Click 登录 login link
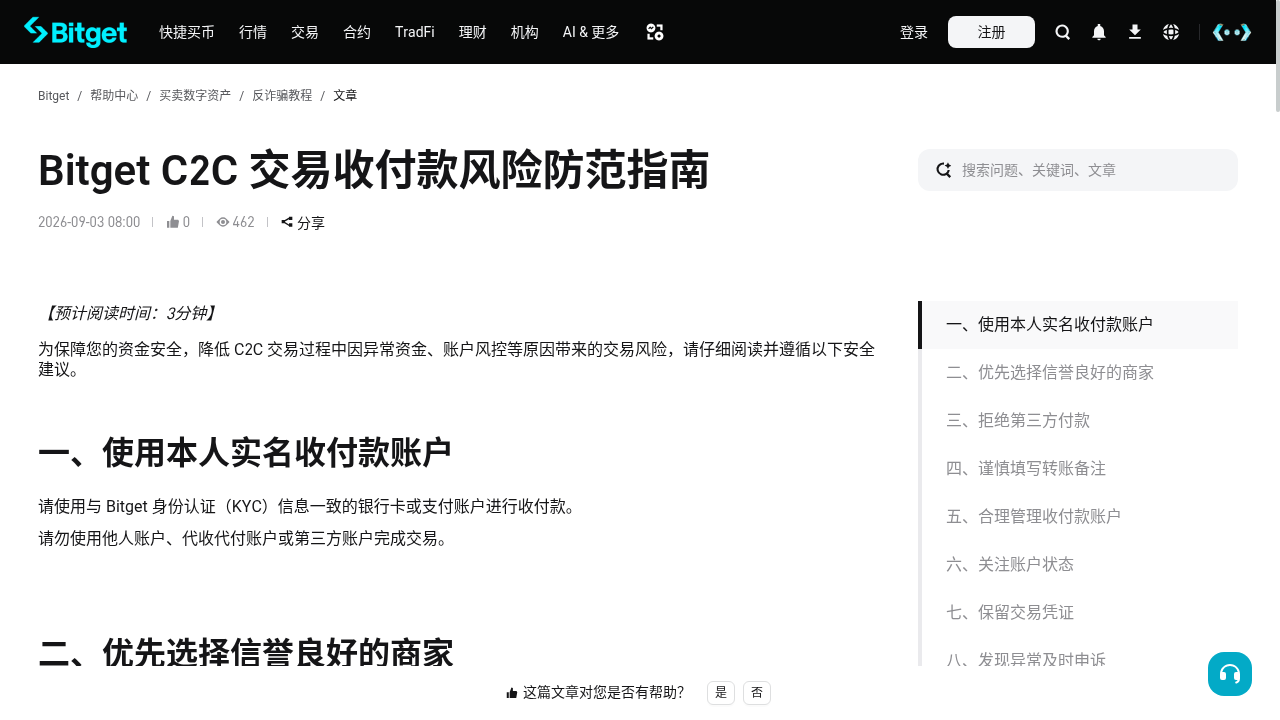The height and width of the screenshot is (720, 1280). click(x=914, y=32)
